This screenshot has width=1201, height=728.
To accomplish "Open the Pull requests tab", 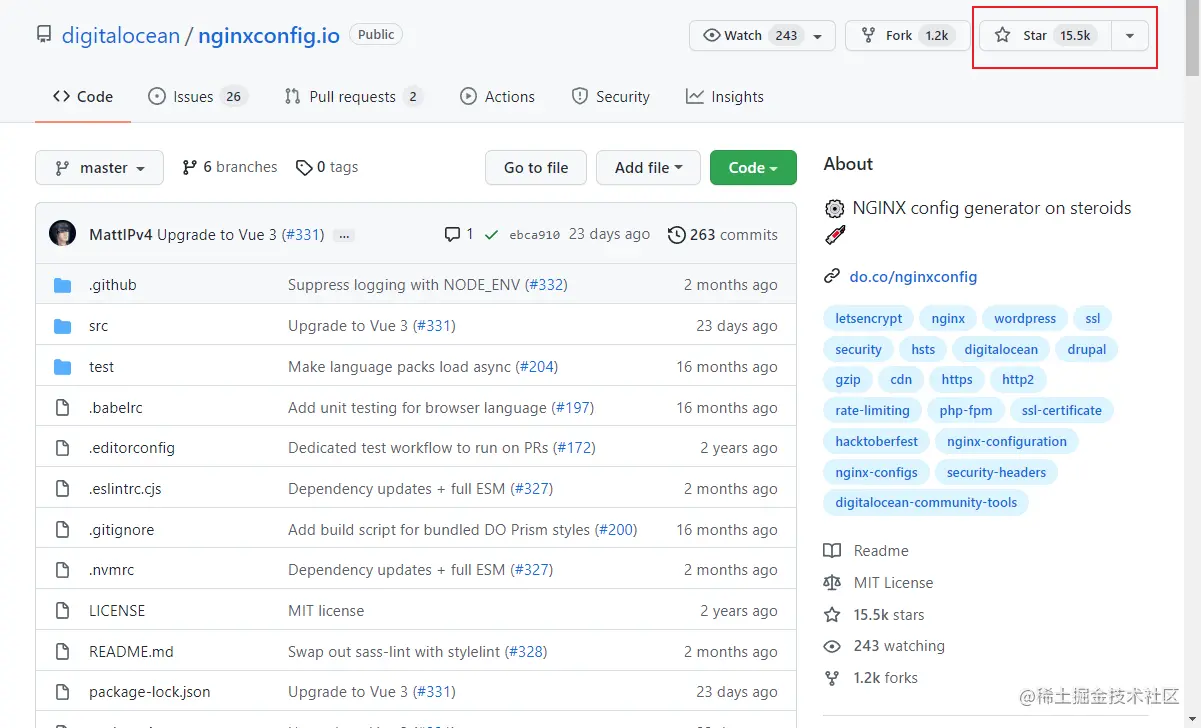I will coord(354,97).
